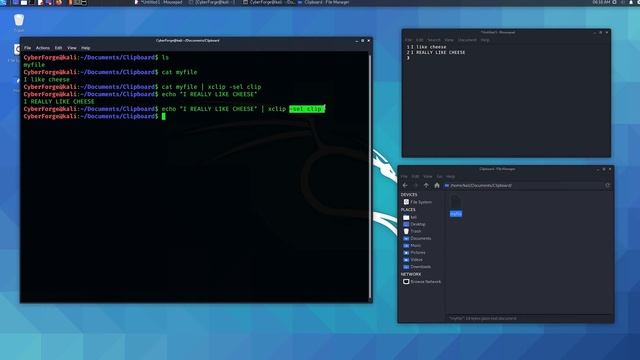This screenshot has width=640, height=360.
Task: Select Pictures in File Manager sidebar
Action: click(x=414, y=253)
